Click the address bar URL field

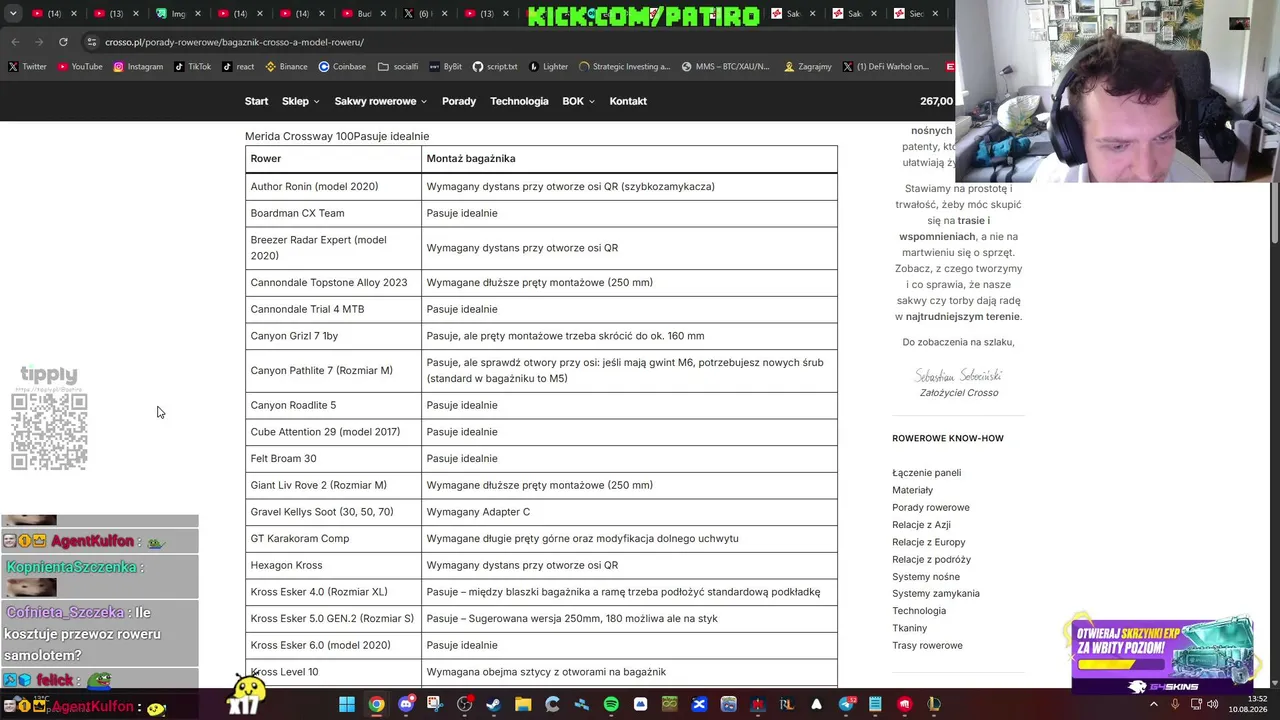tap(520, 42)
